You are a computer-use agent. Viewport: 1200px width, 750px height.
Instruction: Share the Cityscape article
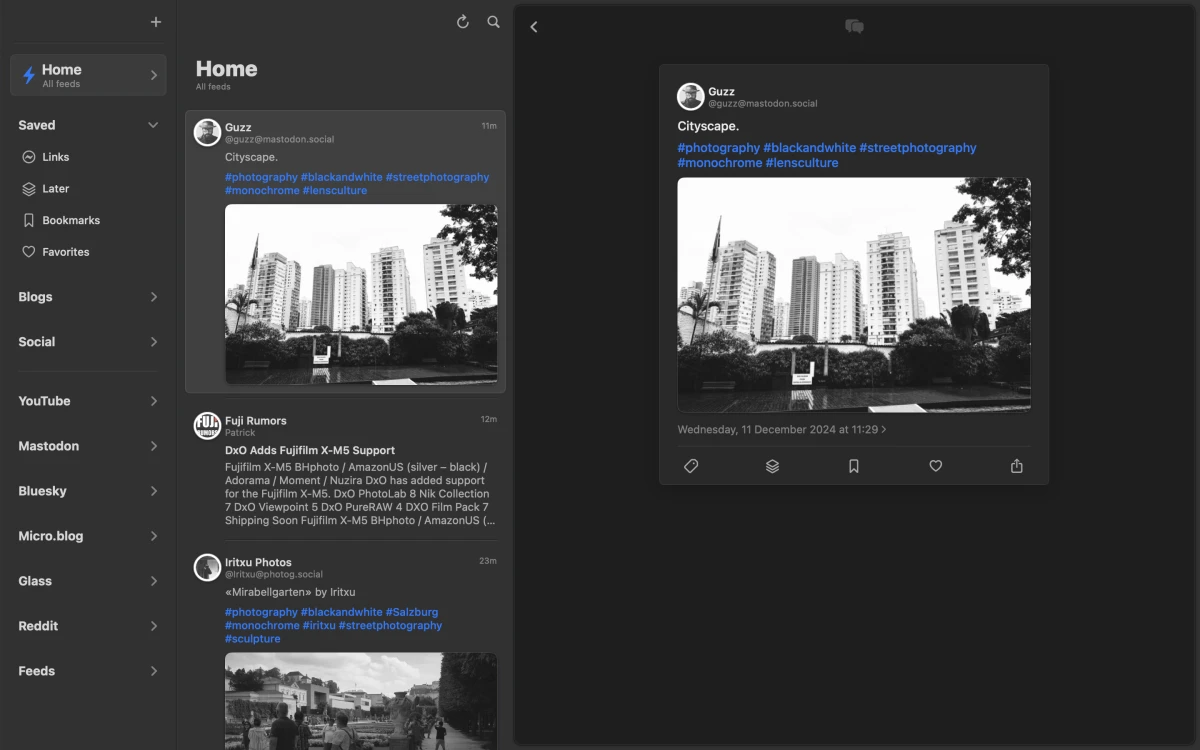(x=1016, y=465)
